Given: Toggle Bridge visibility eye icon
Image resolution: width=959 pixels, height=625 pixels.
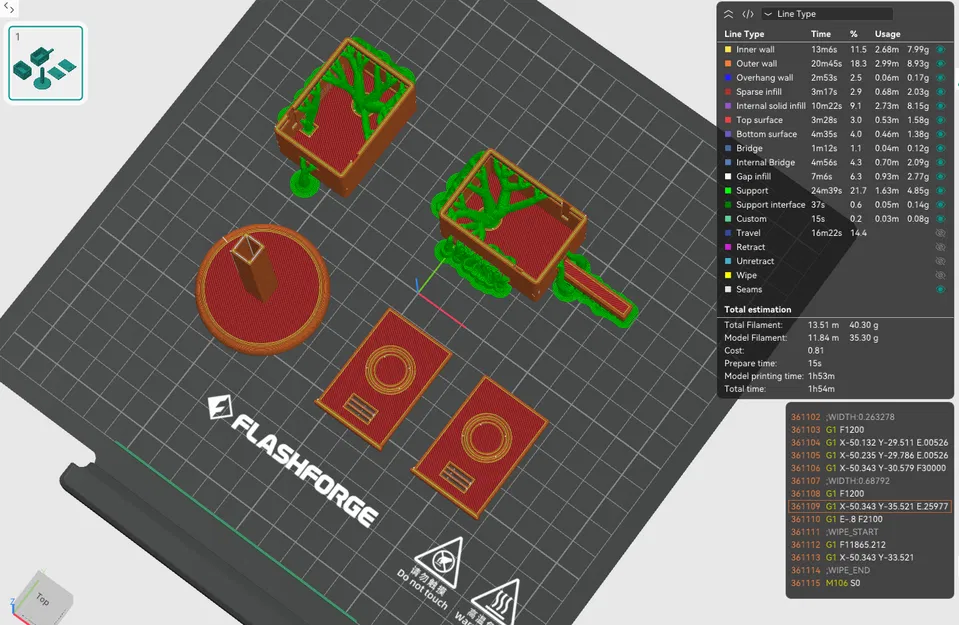Looking at the screenshot, I should [941, 148].
